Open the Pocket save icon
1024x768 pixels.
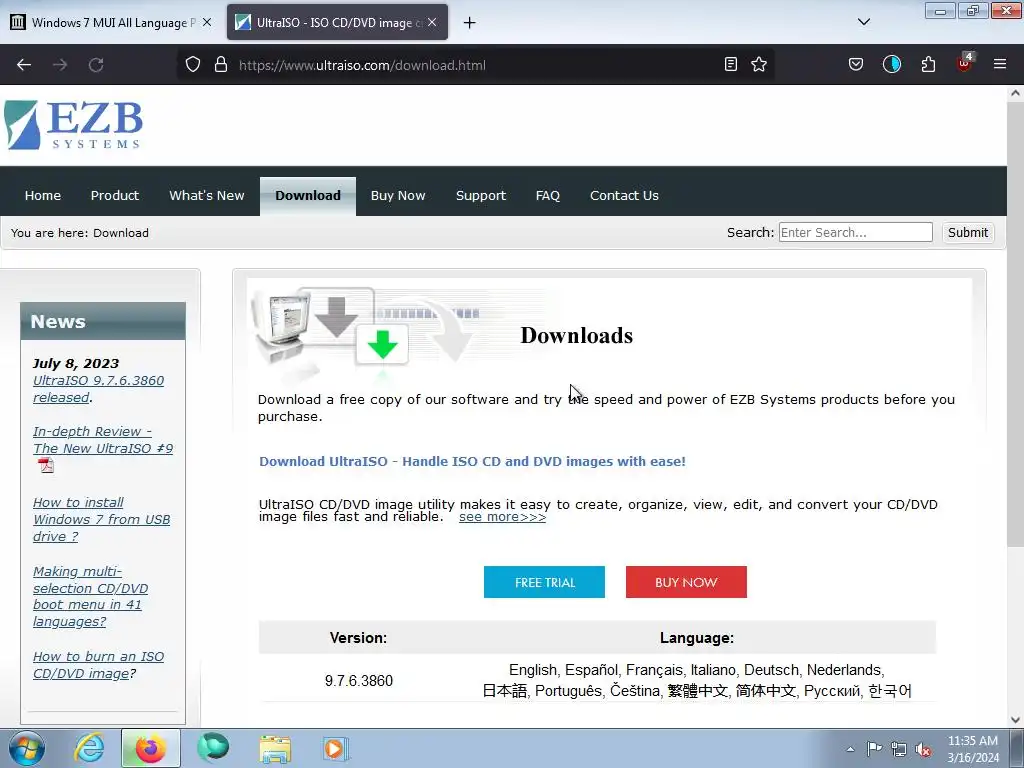click(856, 65)
